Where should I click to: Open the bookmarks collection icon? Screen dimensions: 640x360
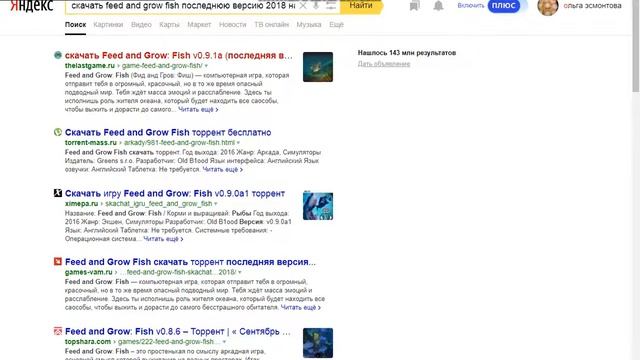point(414,6)
